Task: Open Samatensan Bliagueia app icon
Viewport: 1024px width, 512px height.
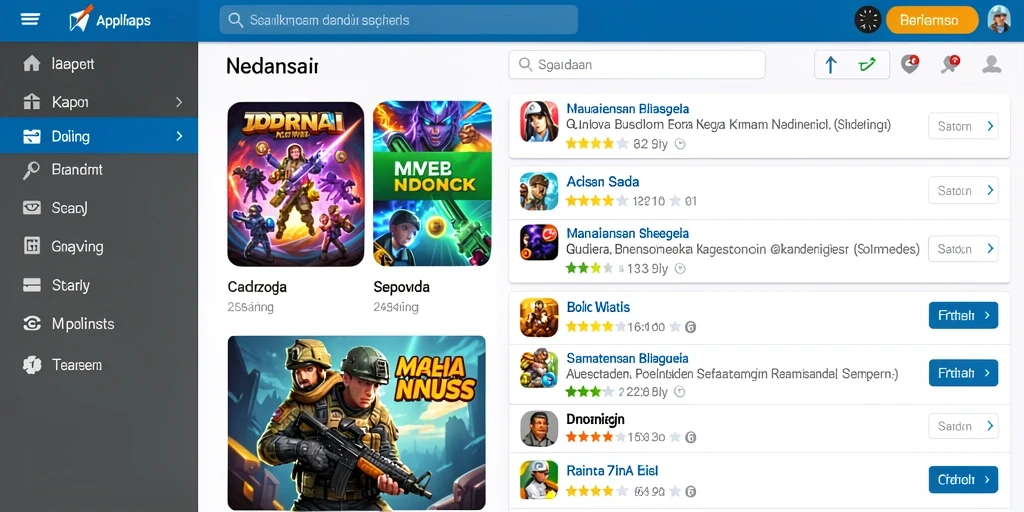Action: 539,369
